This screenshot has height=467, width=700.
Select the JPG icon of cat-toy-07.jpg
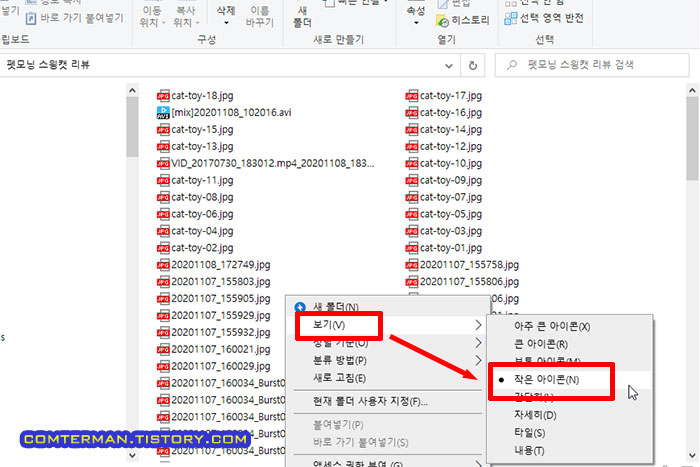[412, 197]
